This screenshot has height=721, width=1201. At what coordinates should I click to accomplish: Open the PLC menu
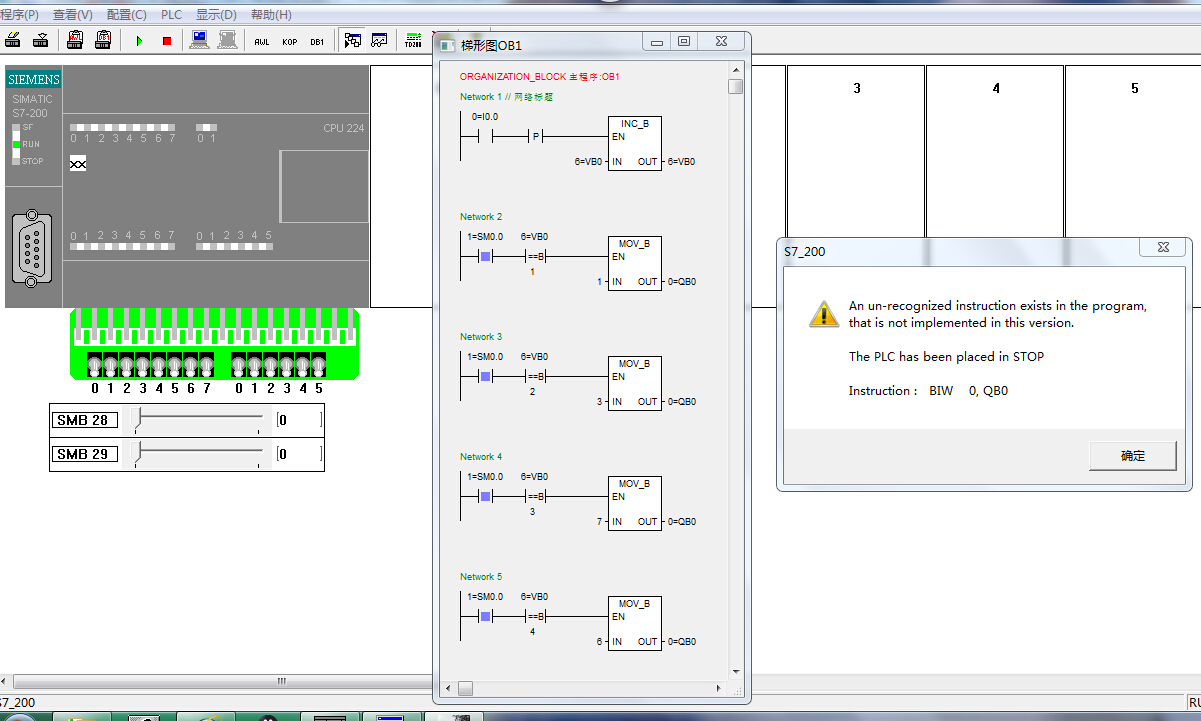pyautogui.click(x=171, y=15)
